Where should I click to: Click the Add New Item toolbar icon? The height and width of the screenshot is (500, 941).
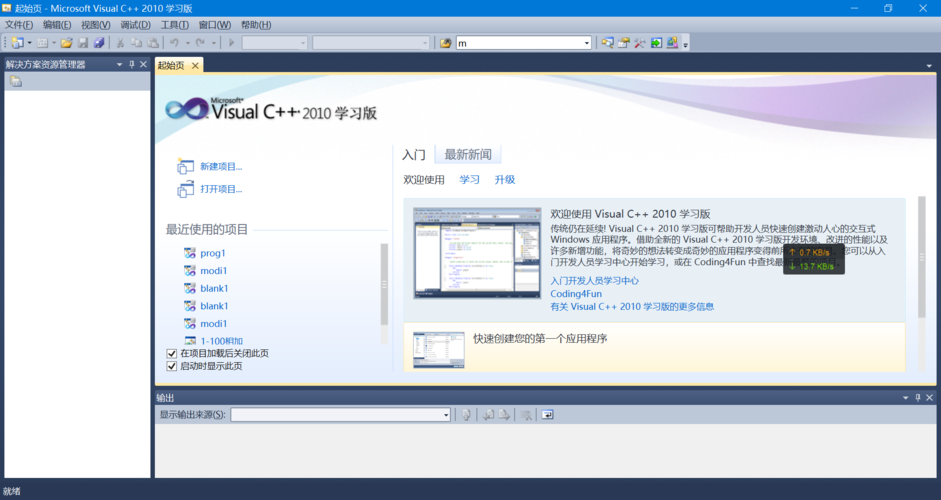coord(42,43)
